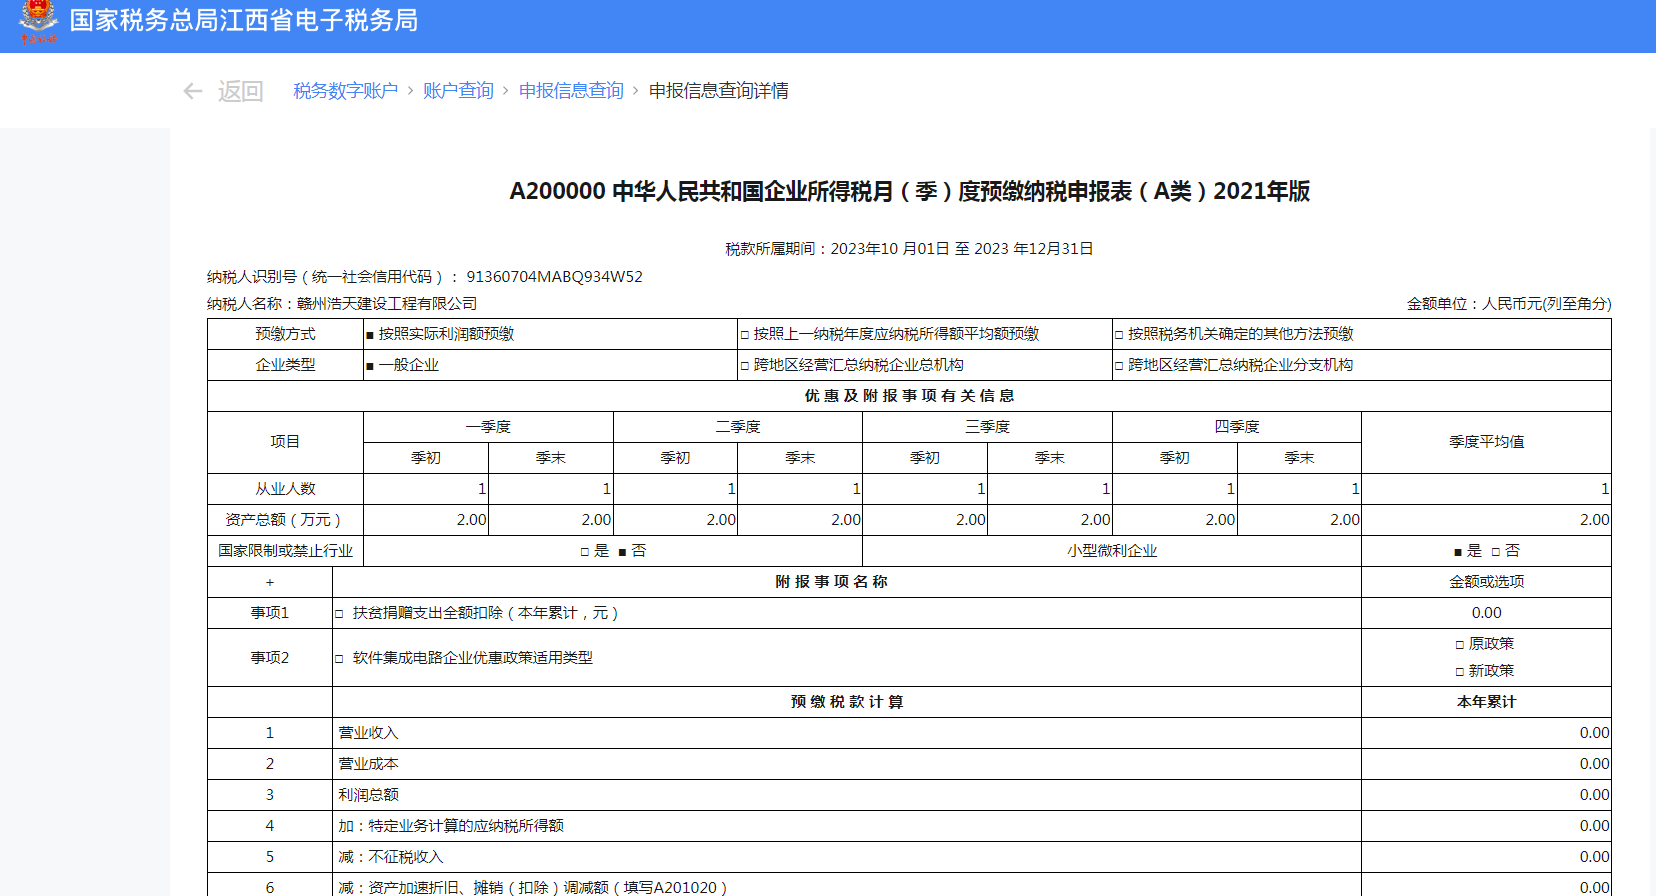This screenshot has height=896, width=1656.
Task: Select the 原政策 option
Action: (x=1460, y=645)
